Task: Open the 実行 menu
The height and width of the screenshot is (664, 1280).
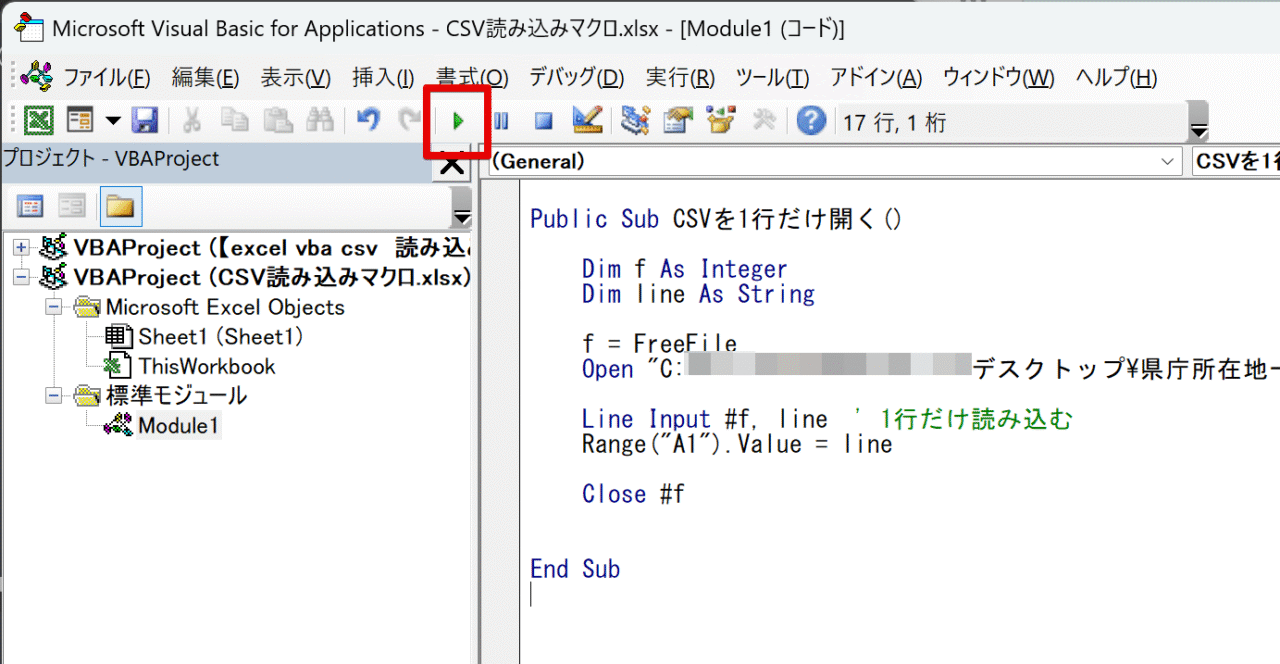Action: [679, 76]
